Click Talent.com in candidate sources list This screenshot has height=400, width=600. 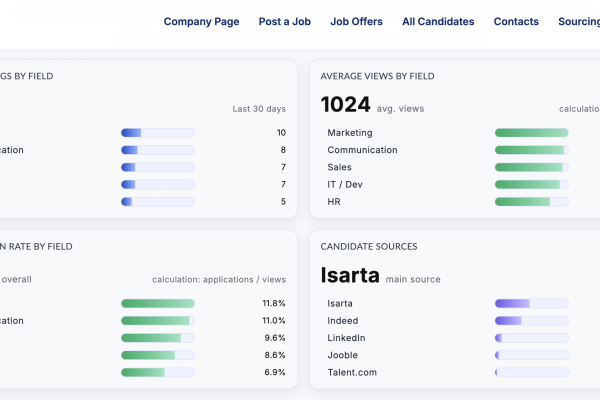click(351, 372)
